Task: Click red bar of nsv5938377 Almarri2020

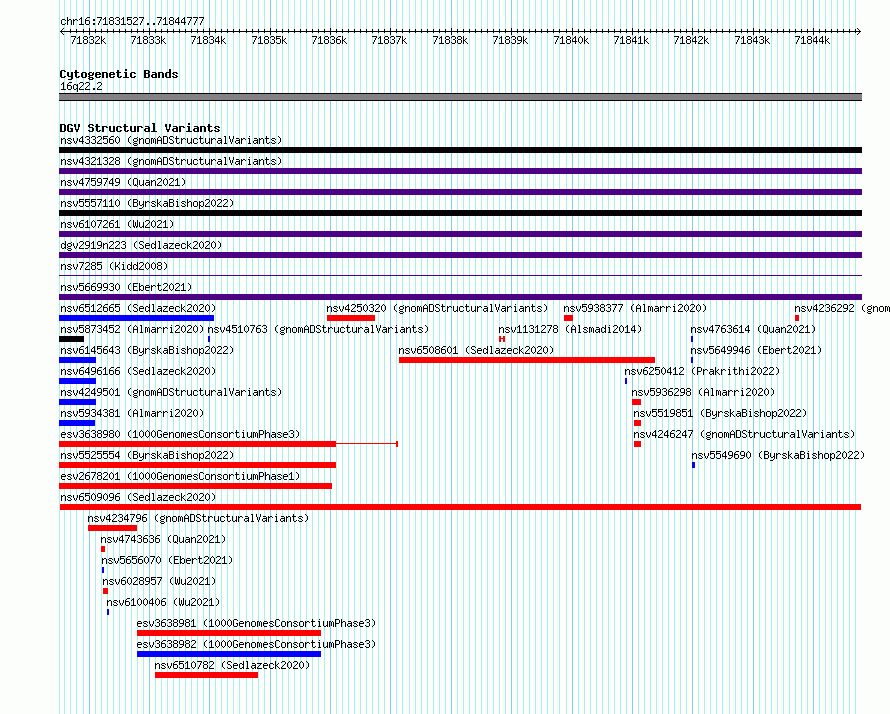Action: tap(568, 318)
